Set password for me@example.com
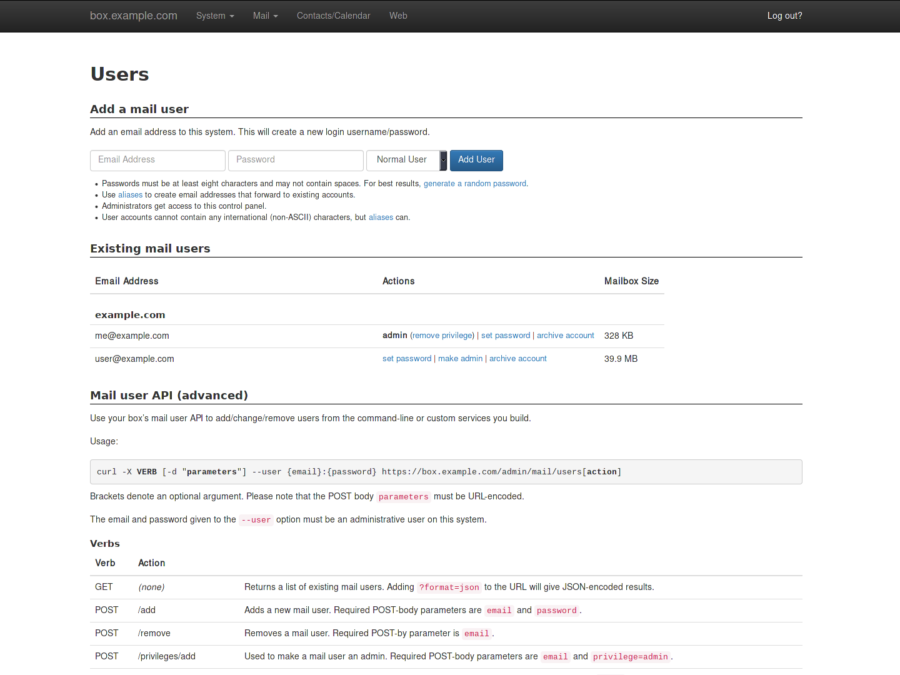Viewport: 900px width, 675px height. tap(505, 336)
